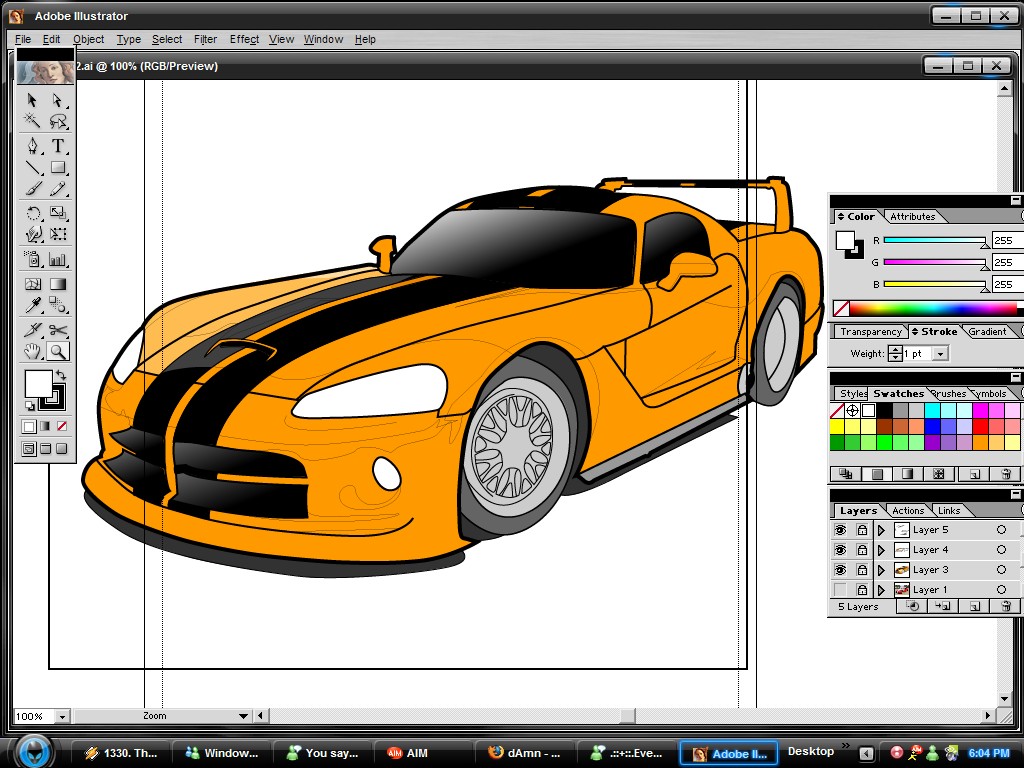The width and height of the screenshot is (1024, 768).
Task: Expand Layer 4 contents
Action: click(881, 550)
